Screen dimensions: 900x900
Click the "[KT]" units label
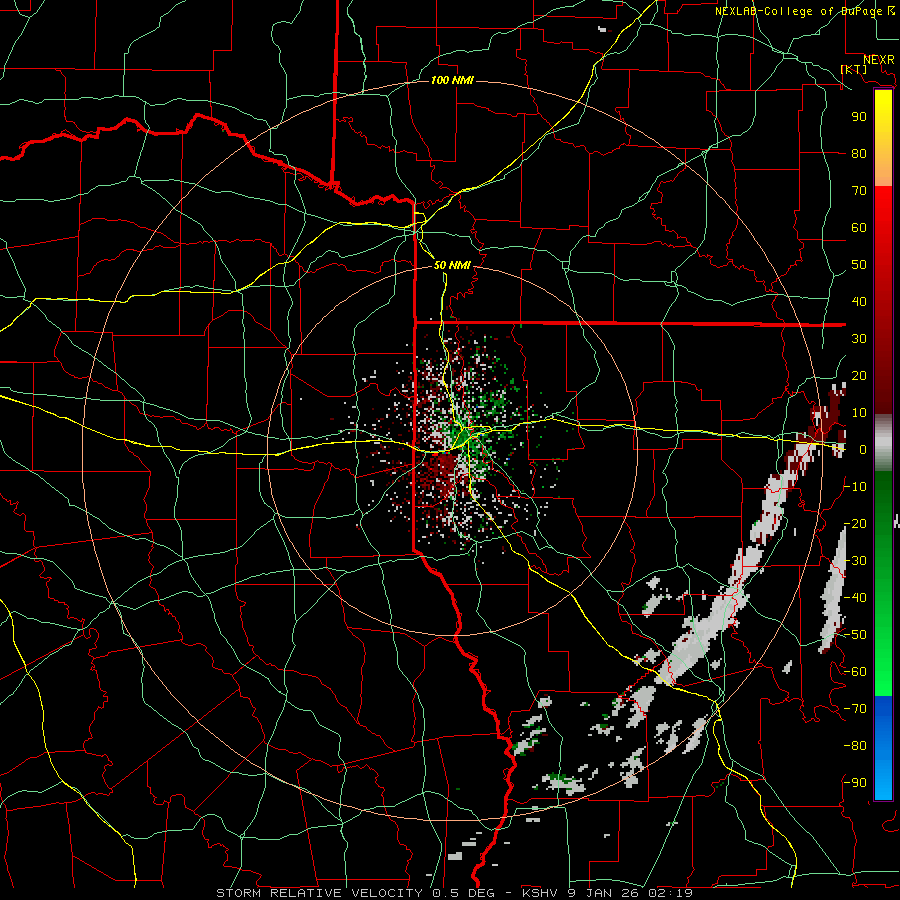point(854,69)
